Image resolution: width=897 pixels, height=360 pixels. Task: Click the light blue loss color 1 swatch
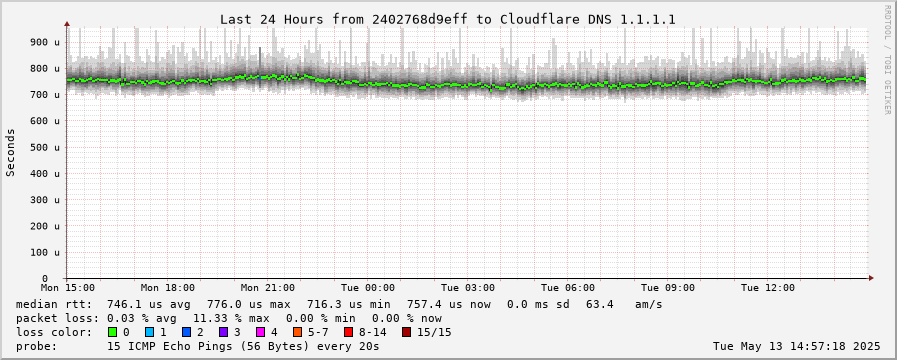pyautogui.click(x=149, y=332)
